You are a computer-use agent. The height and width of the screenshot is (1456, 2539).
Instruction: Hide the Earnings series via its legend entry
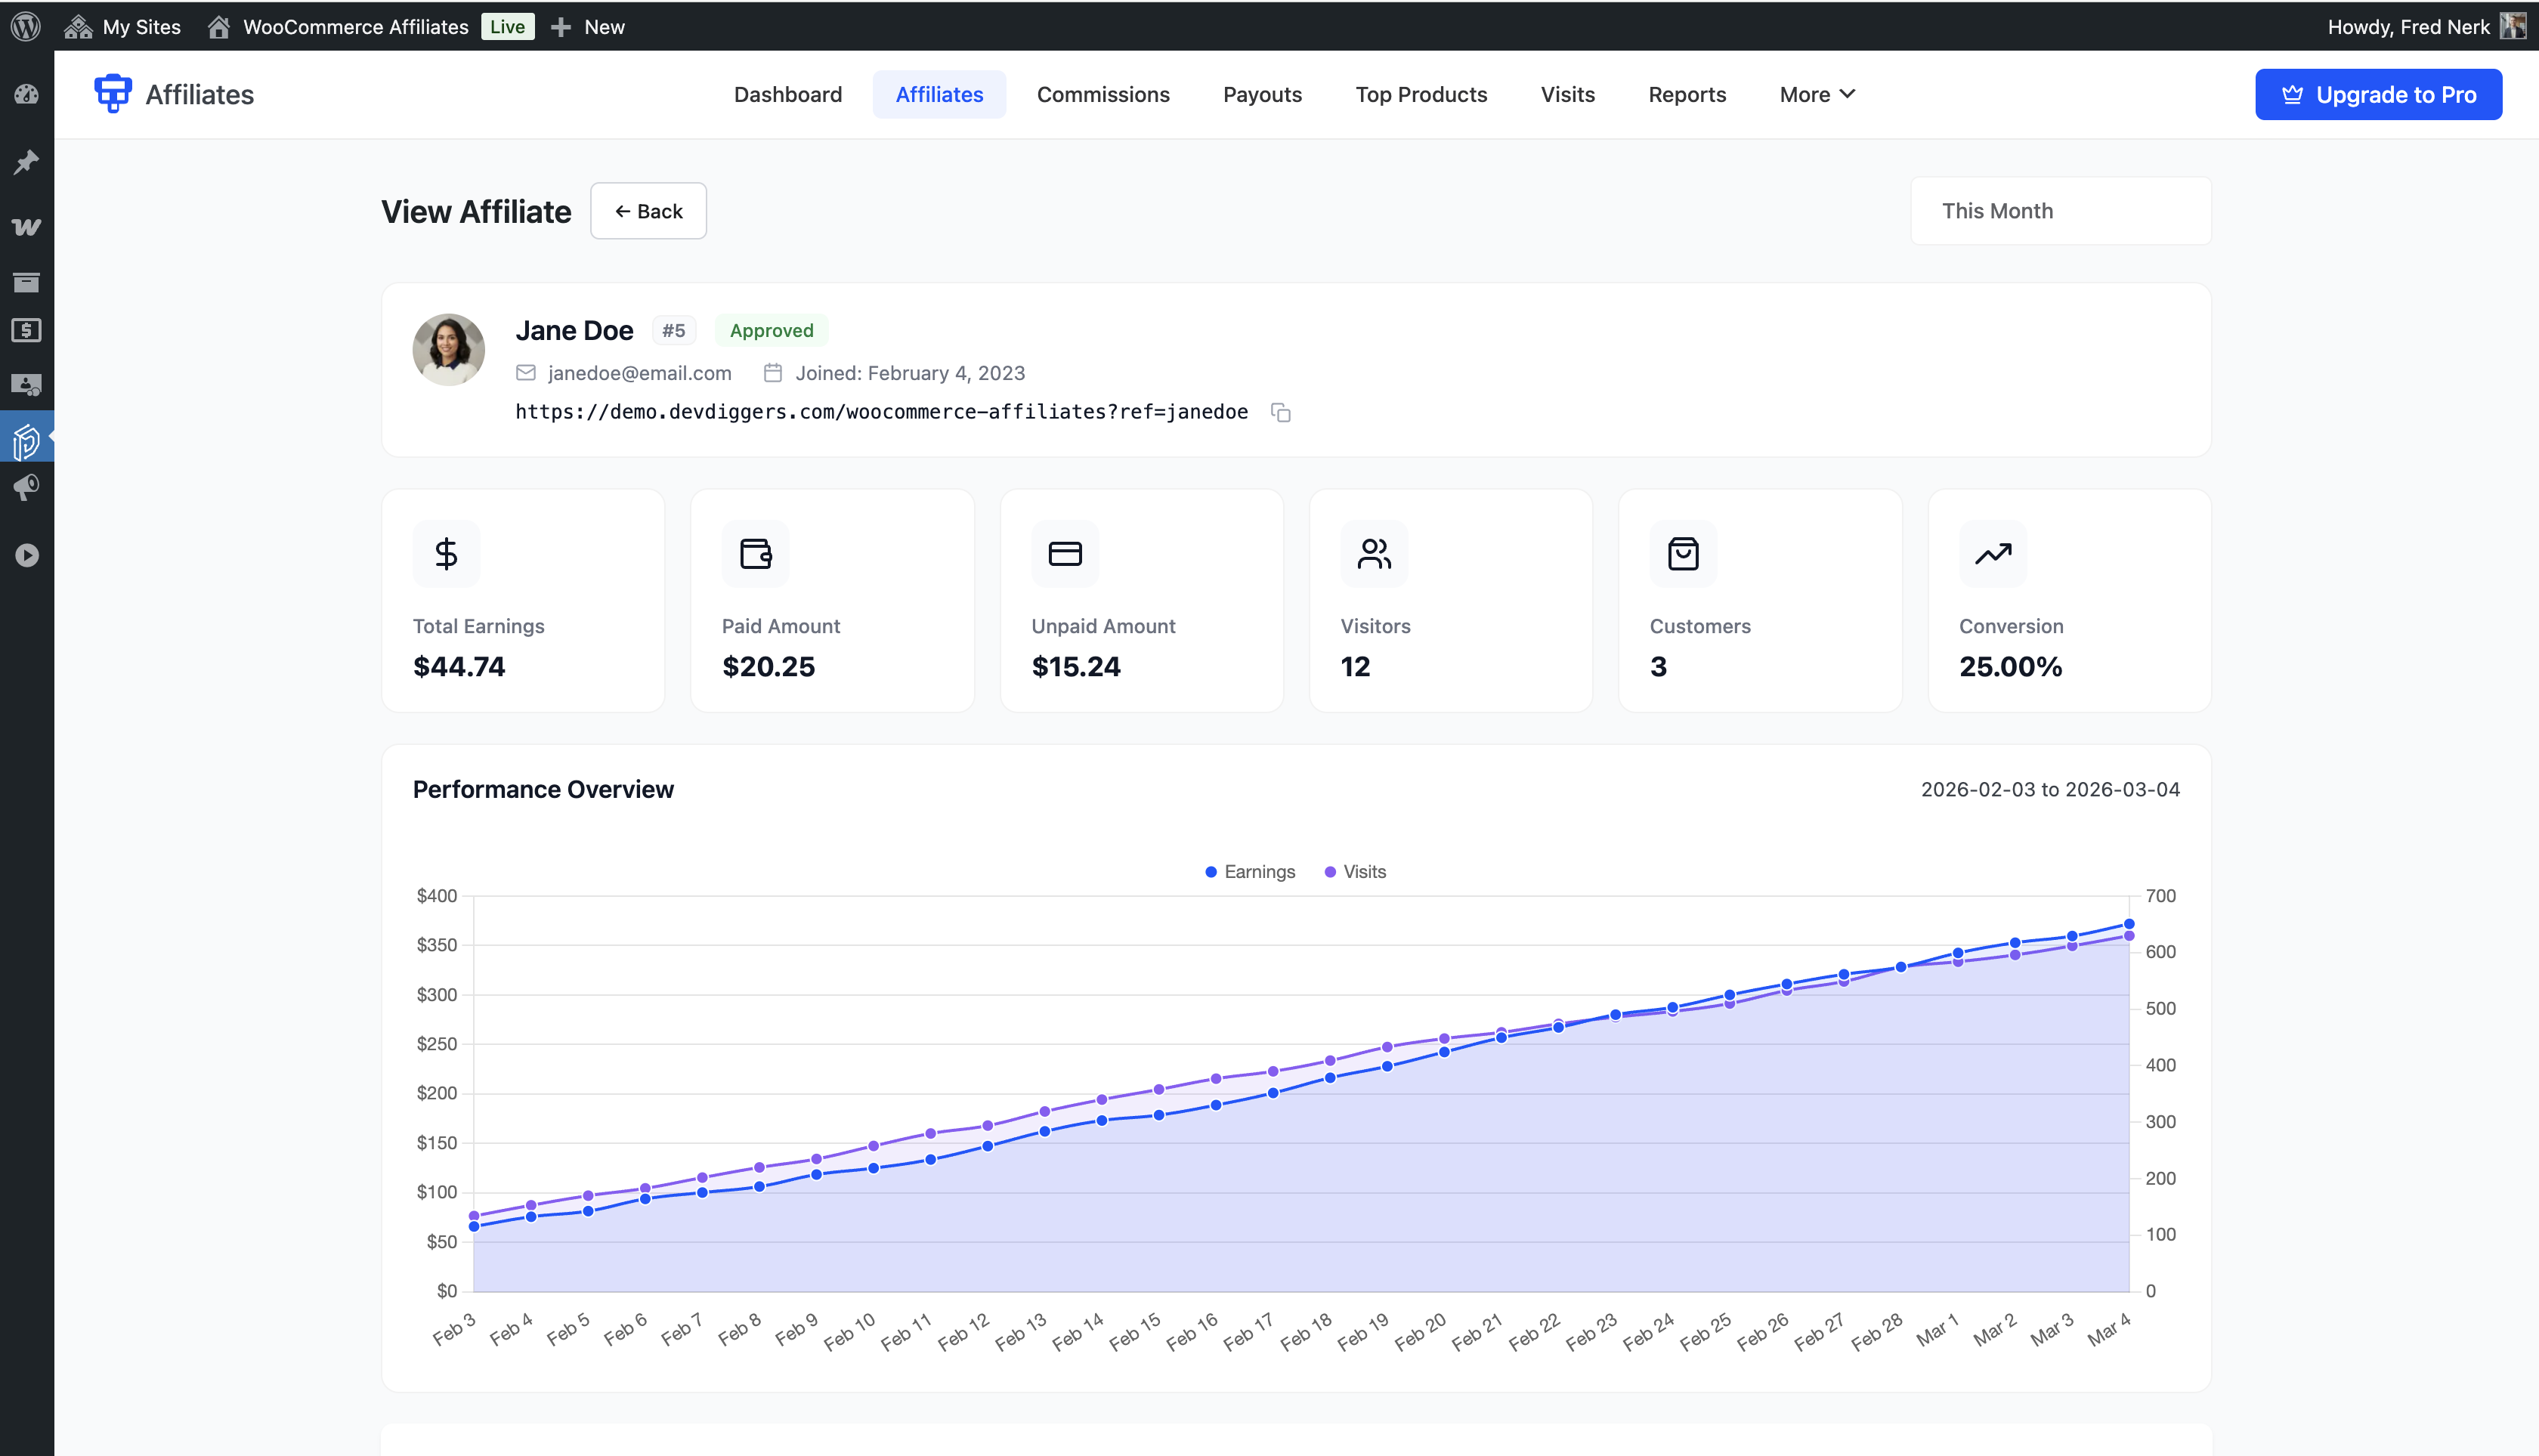[x=1249, y=871]
